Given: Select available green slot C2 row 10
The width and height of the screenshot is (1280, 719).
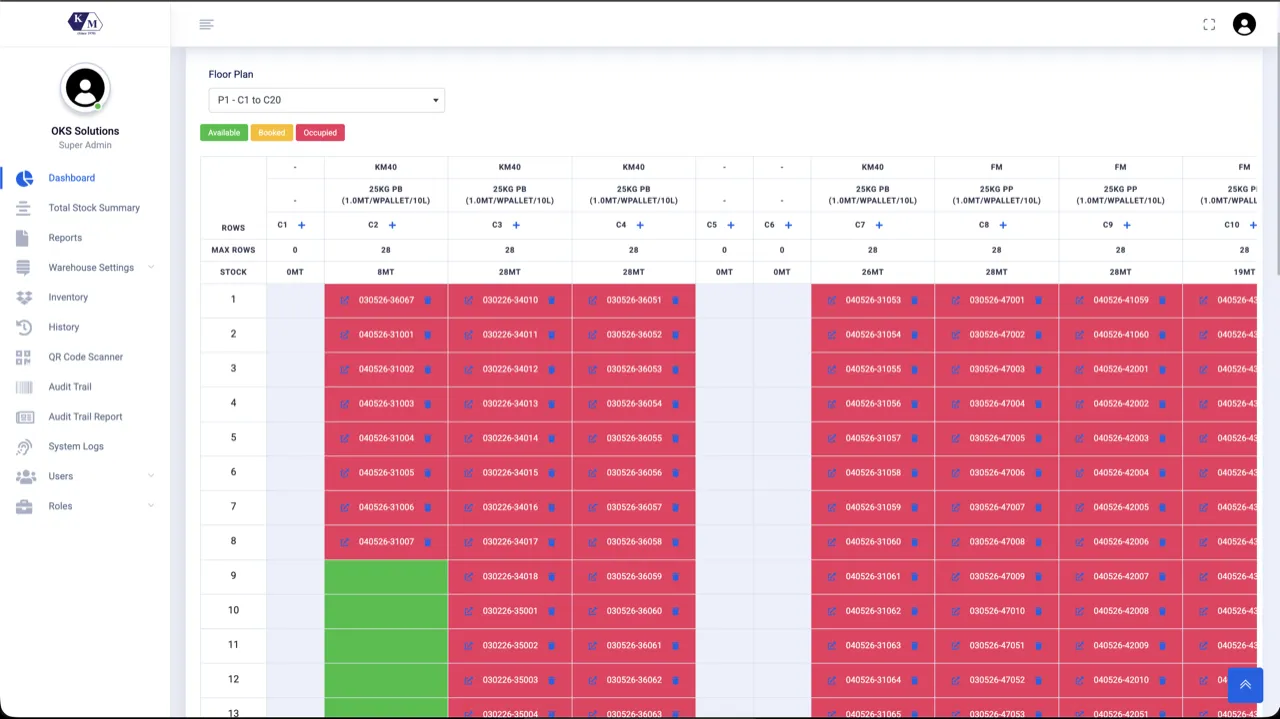Looking at the screenshot, I should pos(386,611).
